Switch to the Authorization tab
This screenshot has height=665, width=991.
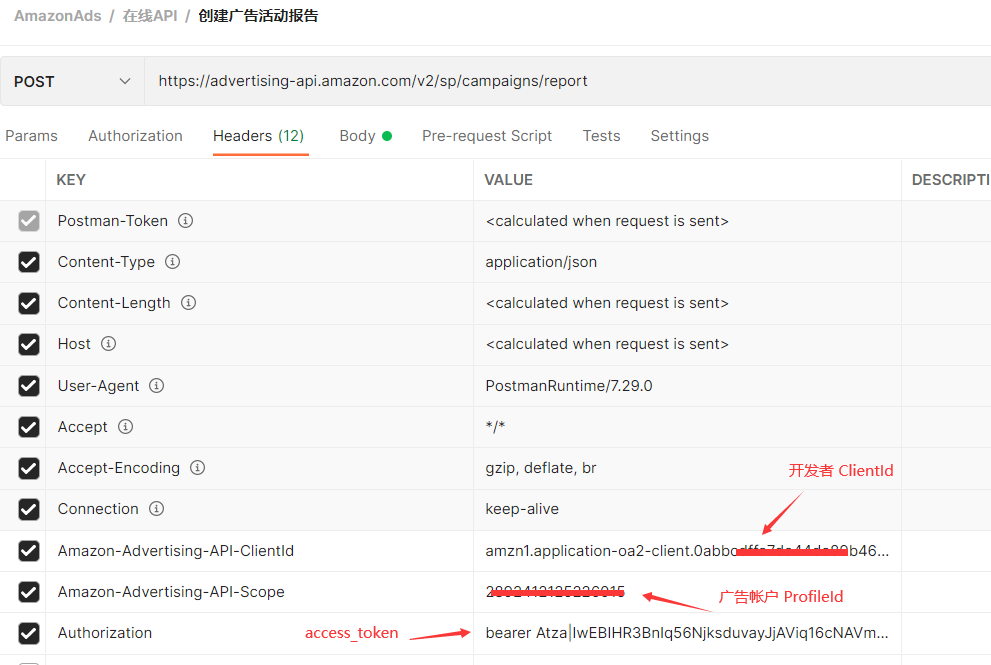pyautogui.click(x=135, y=136)
